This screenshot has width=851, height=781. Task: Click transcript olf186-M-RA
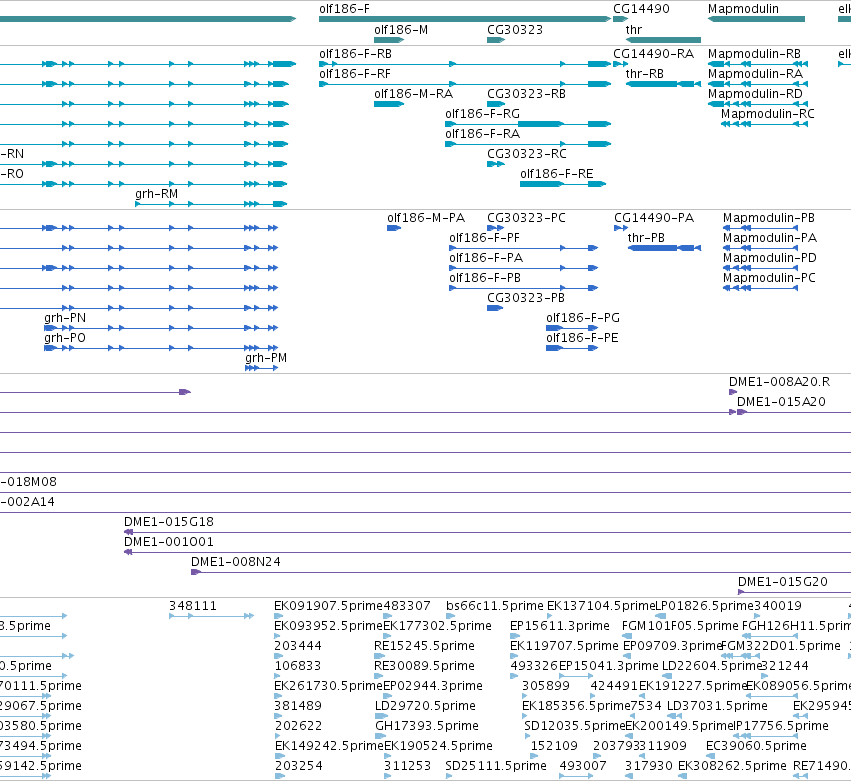[x=389, y=104]
